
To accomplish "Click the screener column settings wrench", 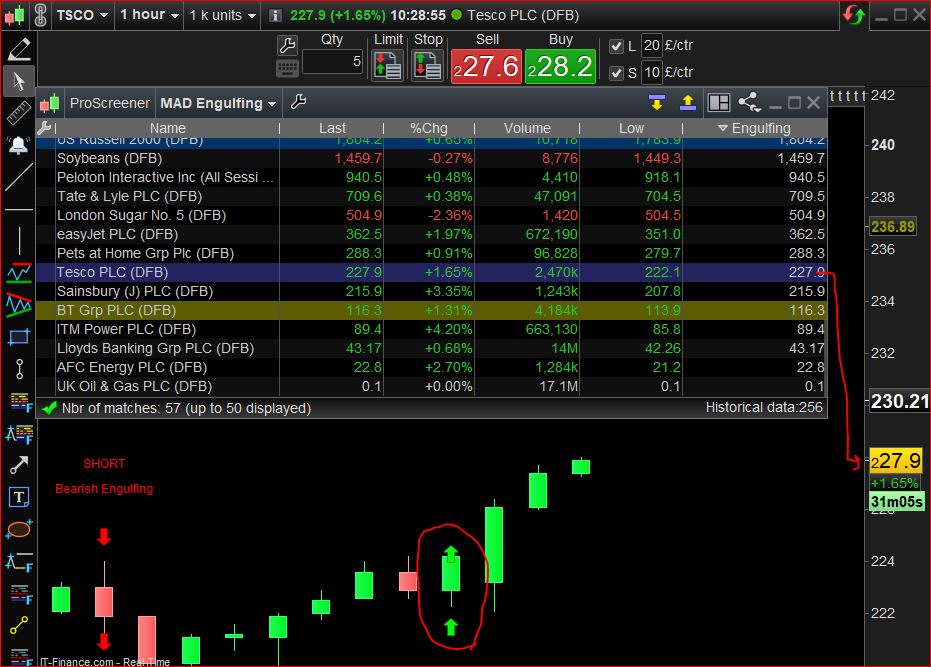I will click(x=44, y=128).
